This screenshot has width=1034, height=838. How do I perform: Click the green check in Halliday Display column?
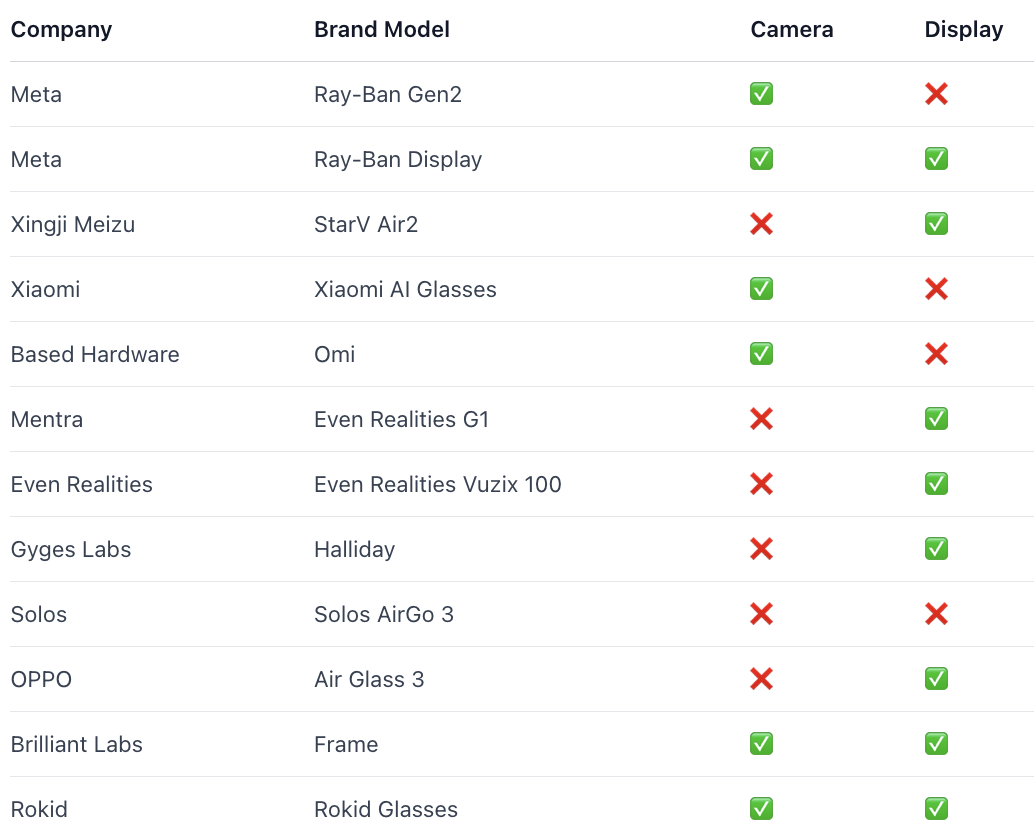(x=936, y=549)
